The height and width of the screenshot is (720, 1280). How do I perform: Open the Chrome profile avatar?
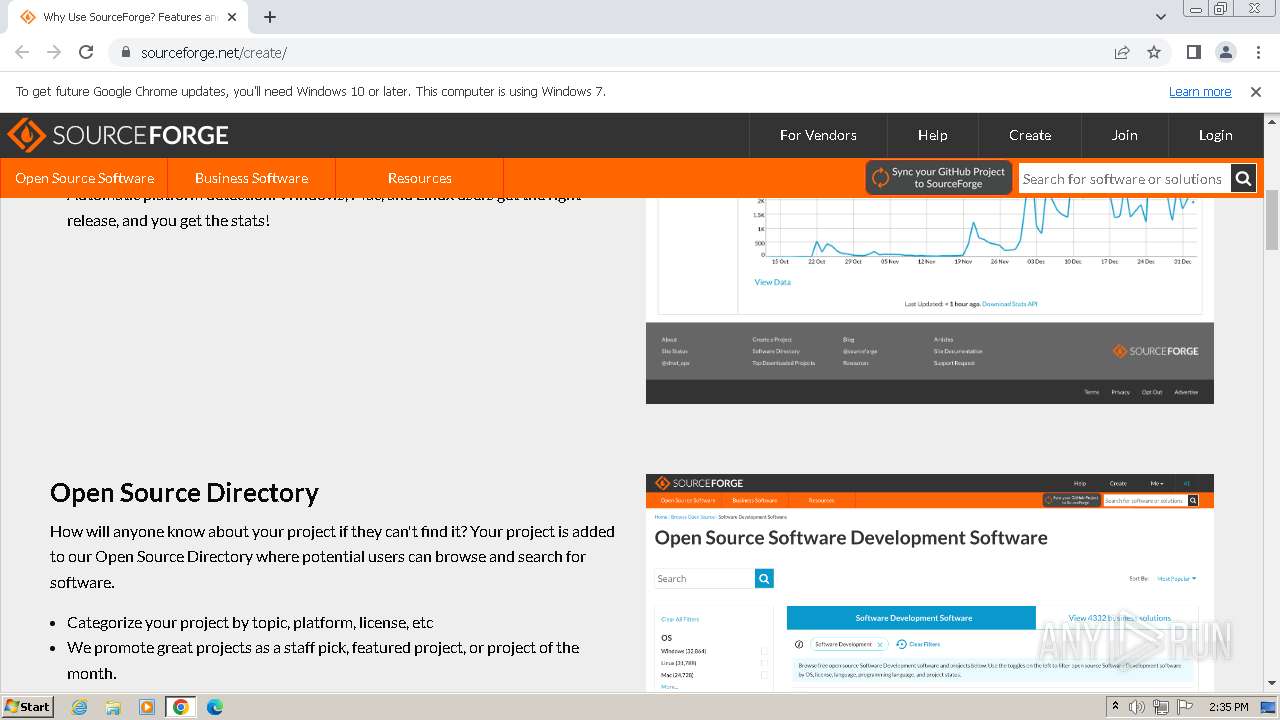(1226, 53)
